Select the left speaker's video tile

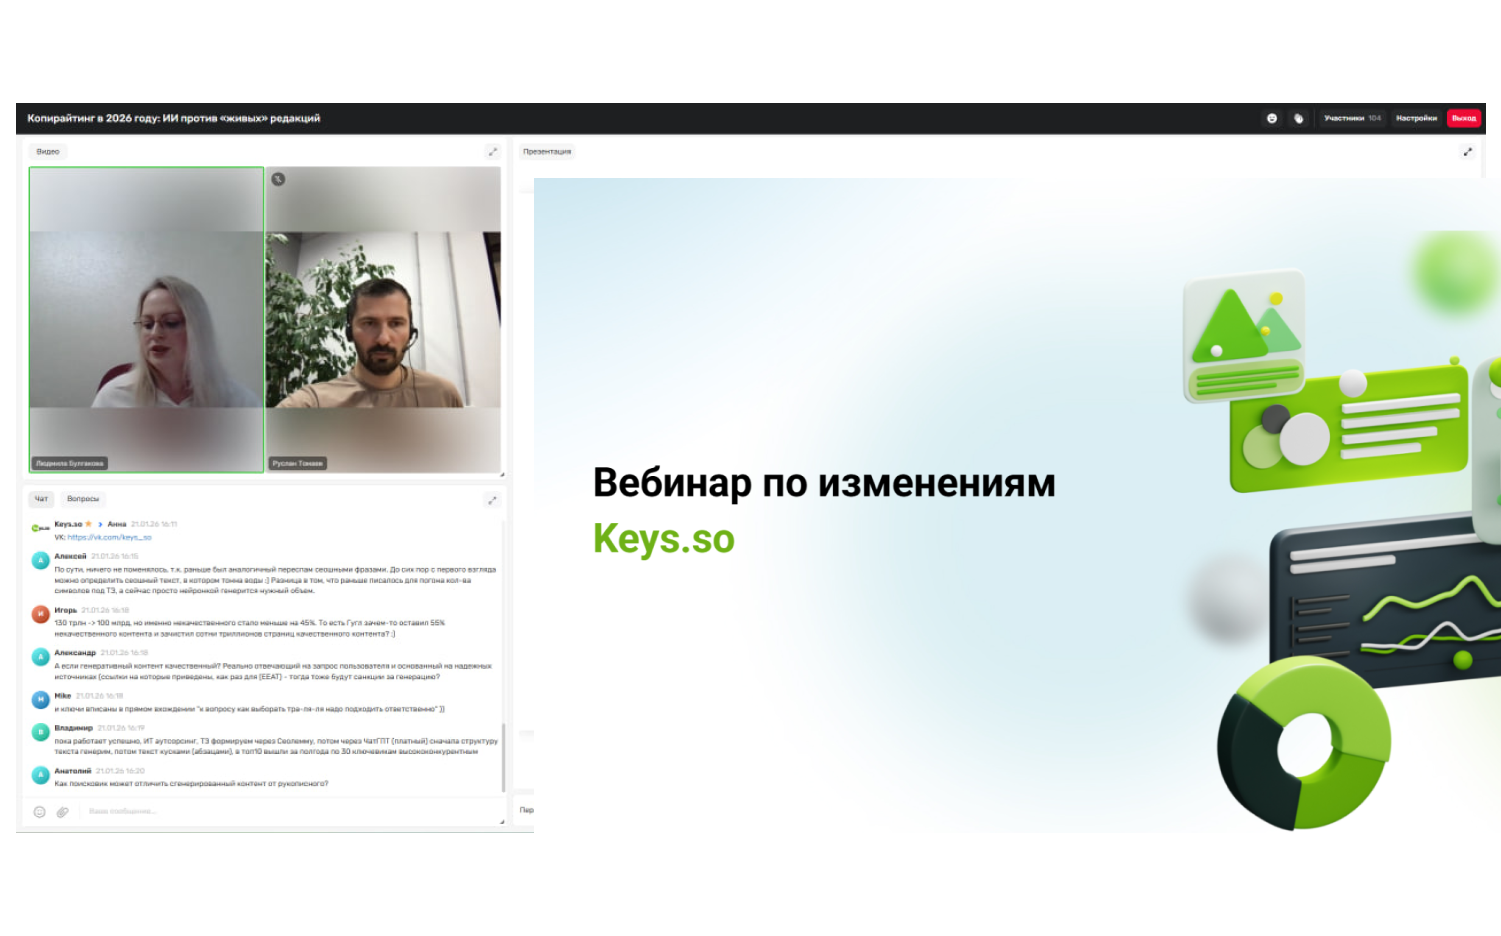(146, 320)
